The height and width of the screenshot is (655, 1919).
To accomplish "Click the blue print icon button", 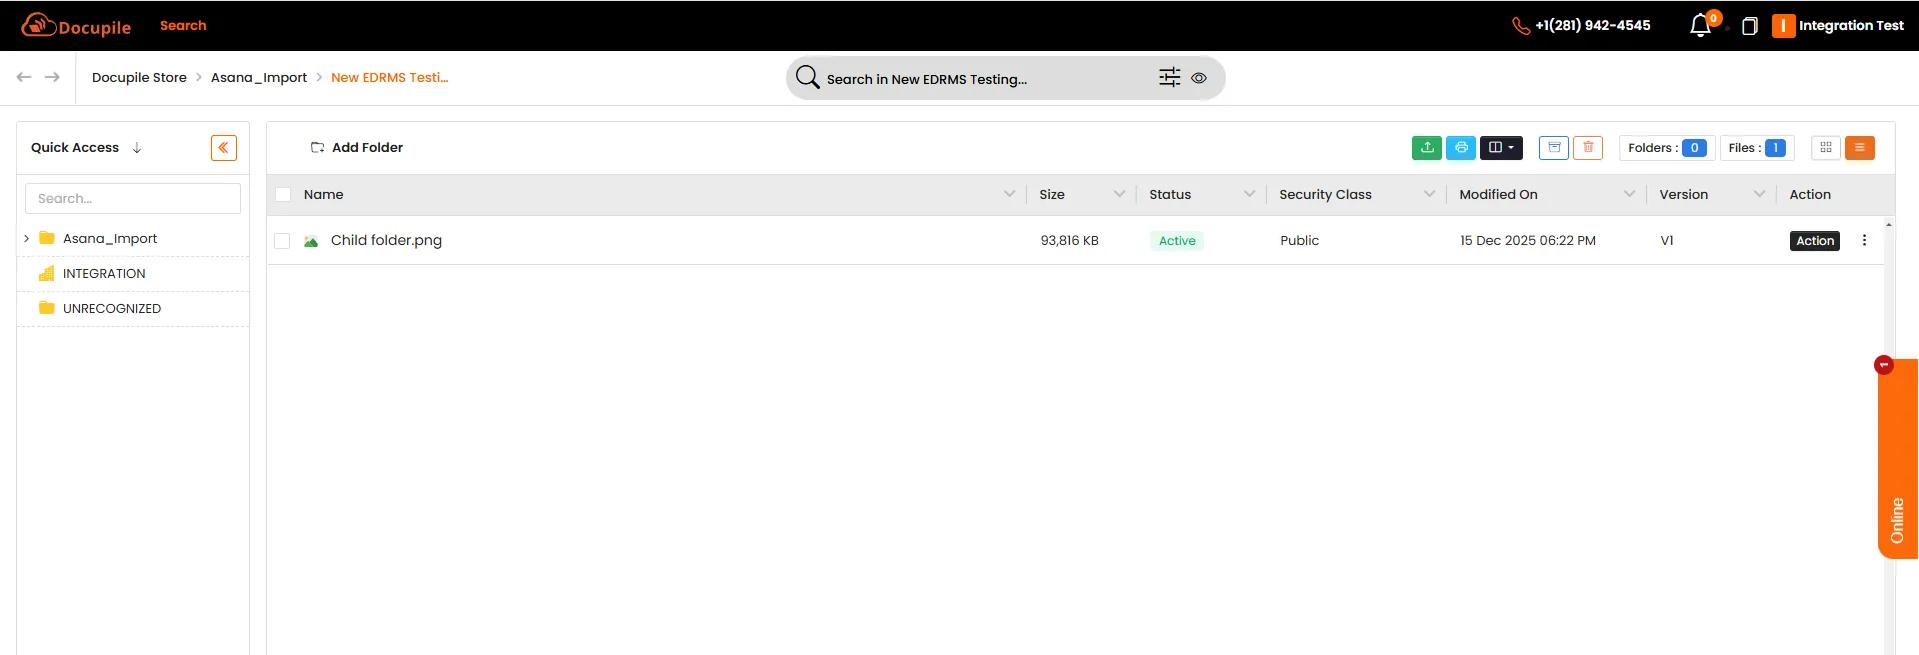I will point(1461,148).
